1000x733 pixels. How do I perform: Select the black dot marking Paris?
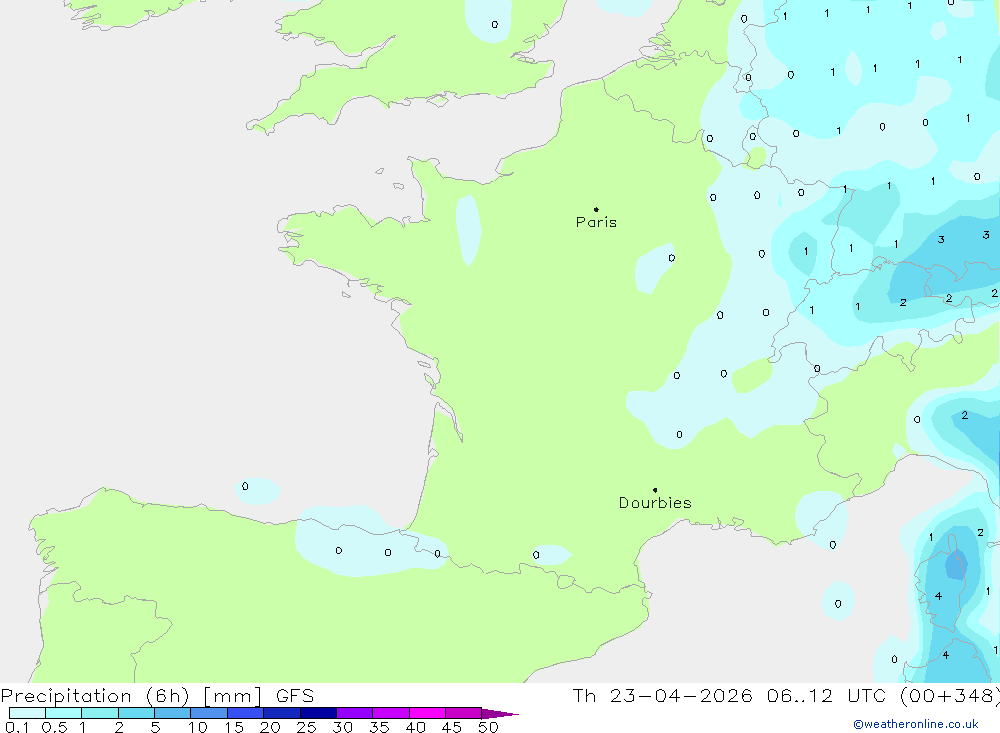pos(596,209)
